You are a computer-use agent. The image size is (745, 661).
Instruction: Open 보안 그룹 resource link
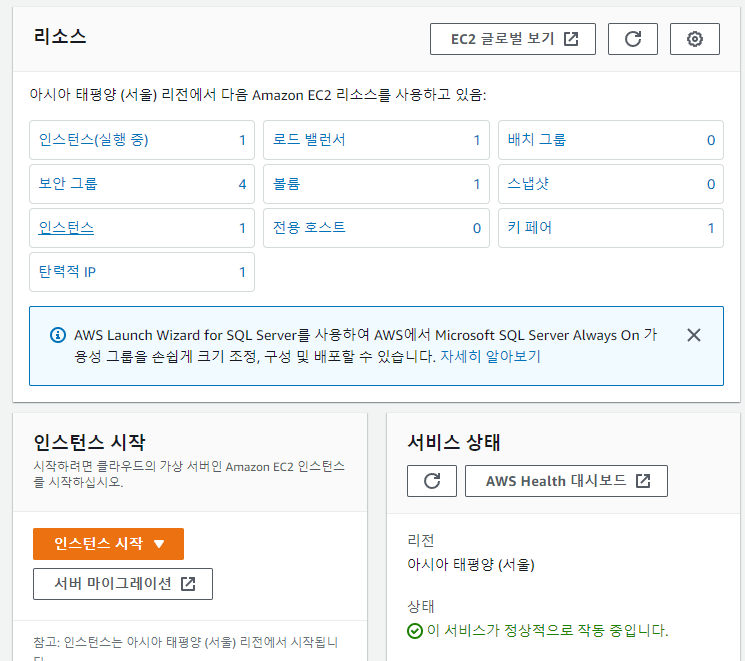click(x=68, y=183)
